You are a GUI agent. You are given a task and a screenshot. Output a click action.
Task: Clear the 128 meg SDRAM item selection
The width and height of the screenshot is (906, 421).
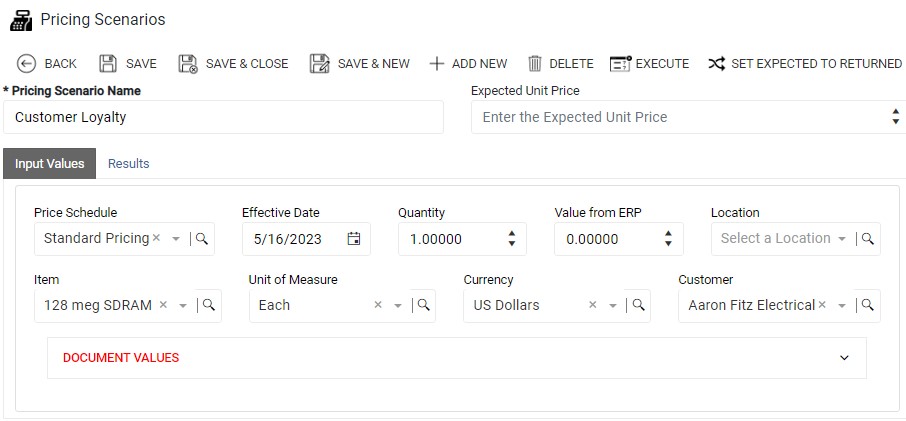click(163, 305)
